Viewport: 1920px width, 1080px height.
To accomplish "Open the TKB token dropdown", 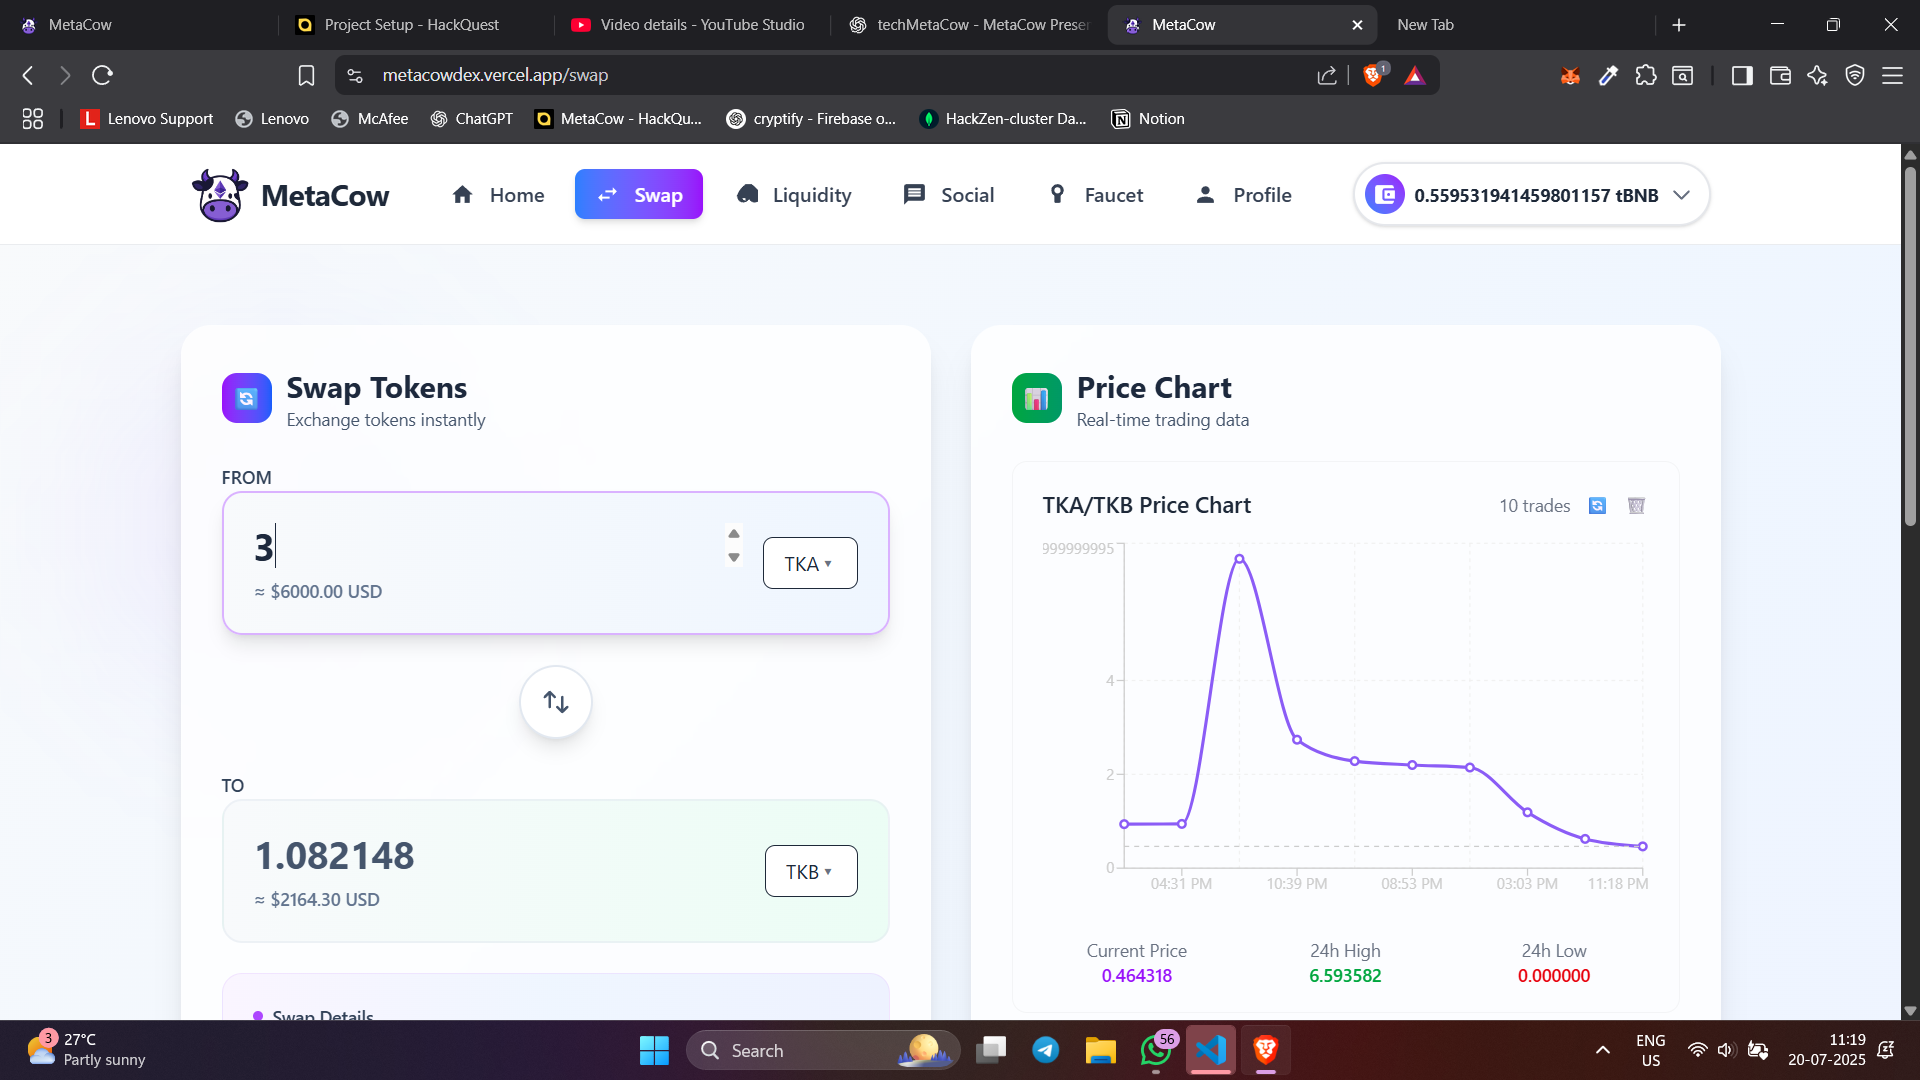I will click(x=810, y=871).
